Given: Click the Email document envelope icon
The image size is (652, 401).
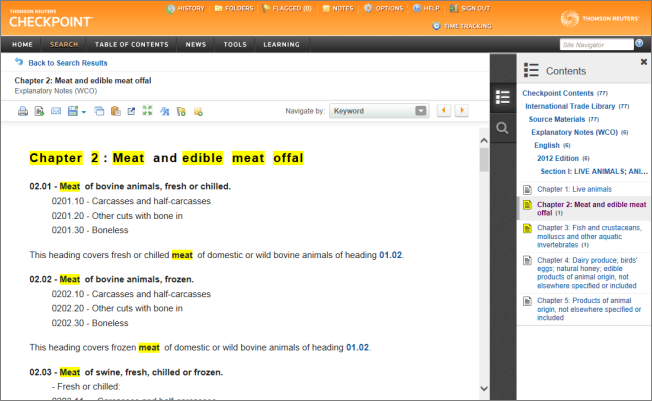Looking at the screenshot, I should [56, 111].
